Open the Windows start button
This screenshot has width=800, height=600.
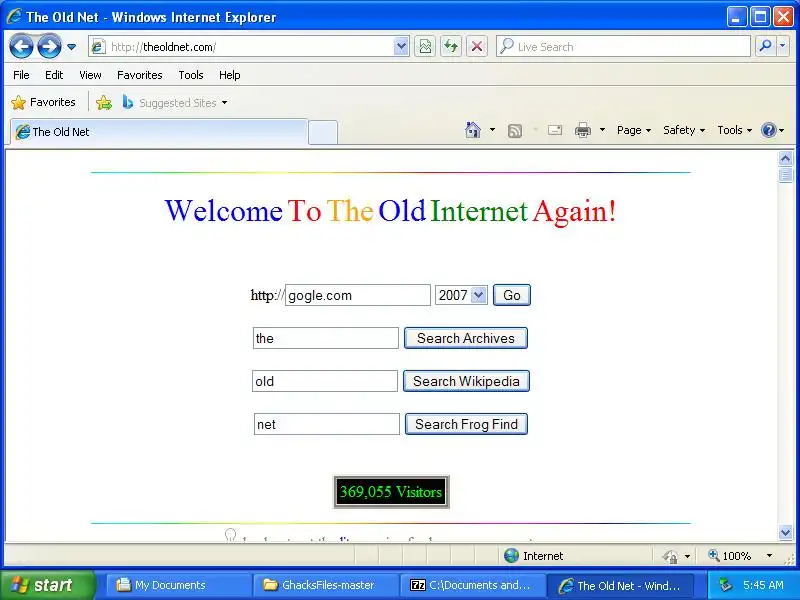coord(48,585)
